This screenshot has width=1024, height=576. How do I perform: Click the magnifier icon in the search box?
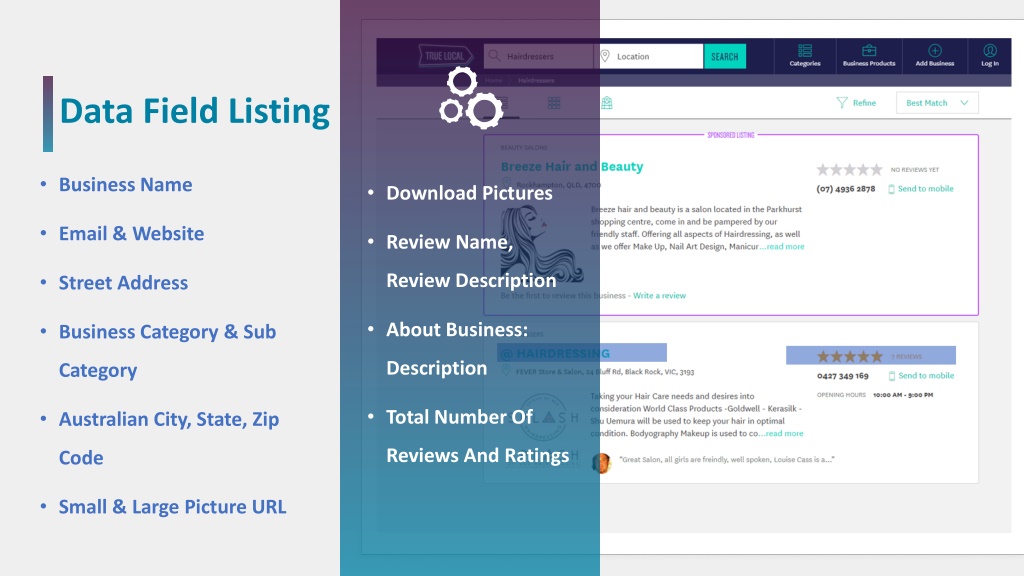(x=494, y=56)
